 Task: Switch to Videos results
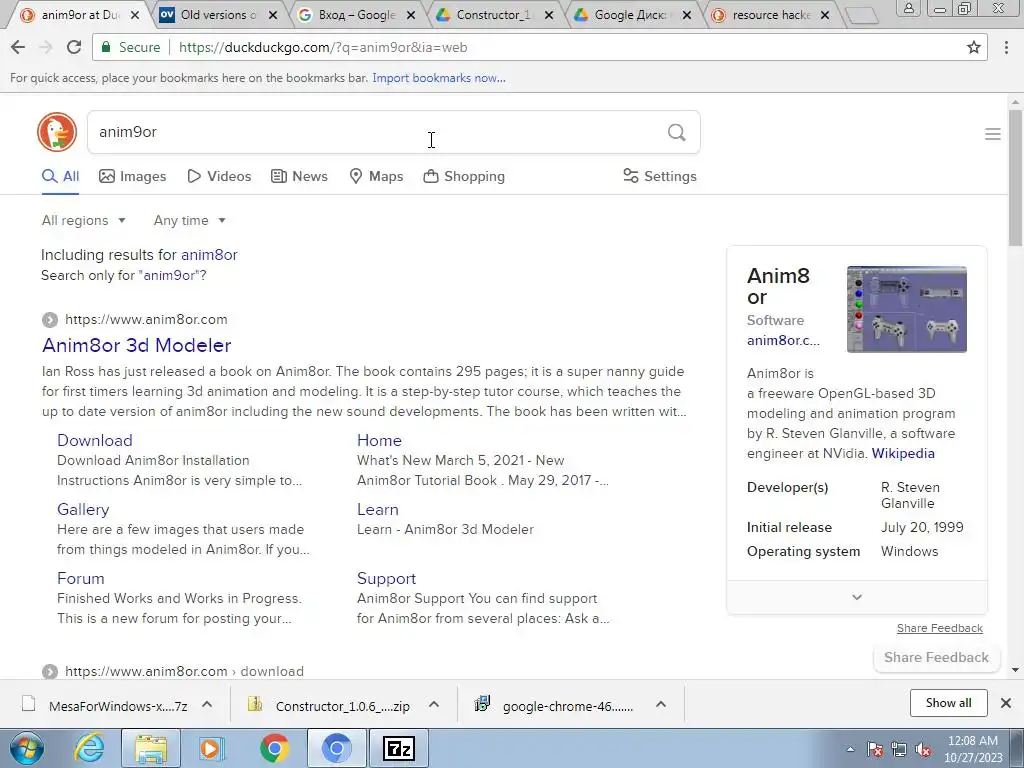point(219,176)
